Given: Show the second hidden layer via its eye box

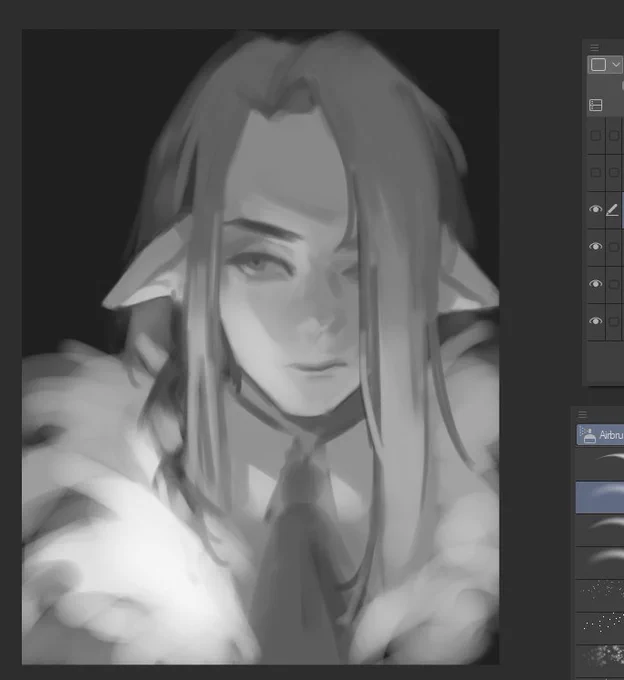Looking at the screenshot, I should (596, 173).
